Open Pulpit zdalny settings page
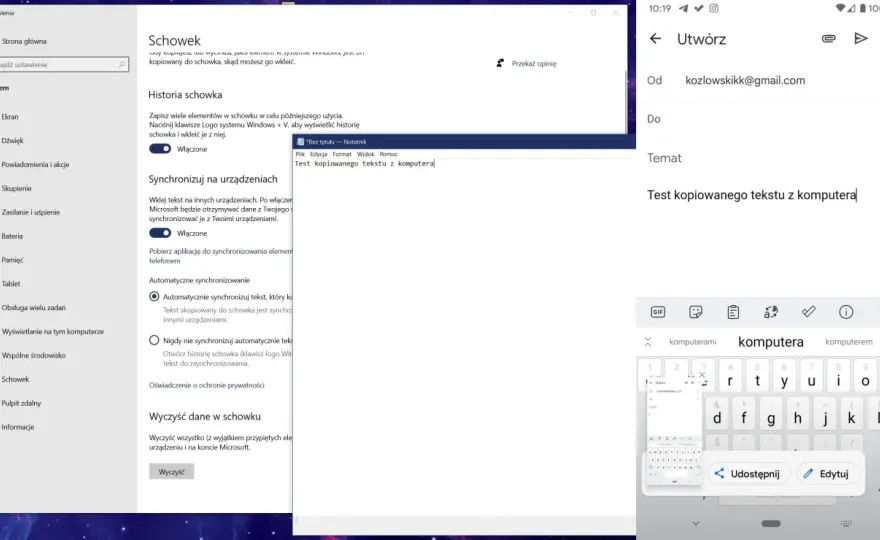 coord(21,403)
